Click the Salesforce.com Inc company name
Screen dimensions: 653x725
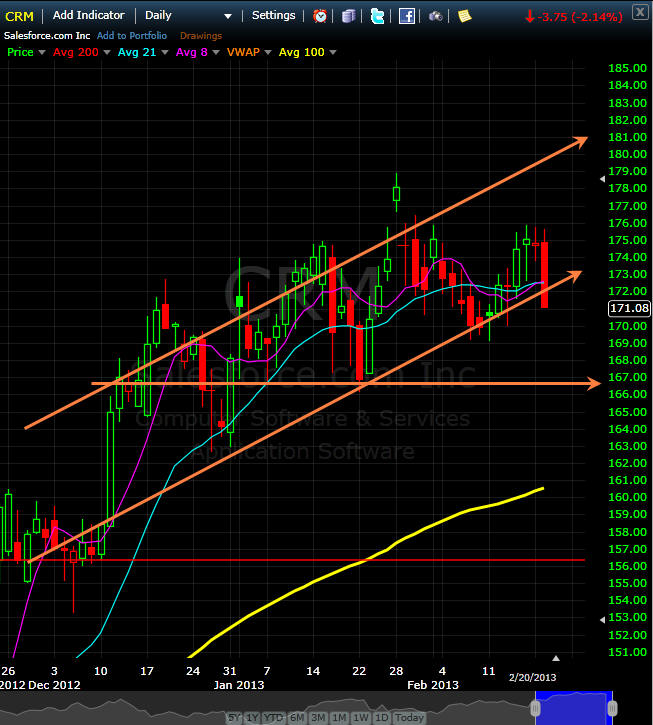pos(47,36)
